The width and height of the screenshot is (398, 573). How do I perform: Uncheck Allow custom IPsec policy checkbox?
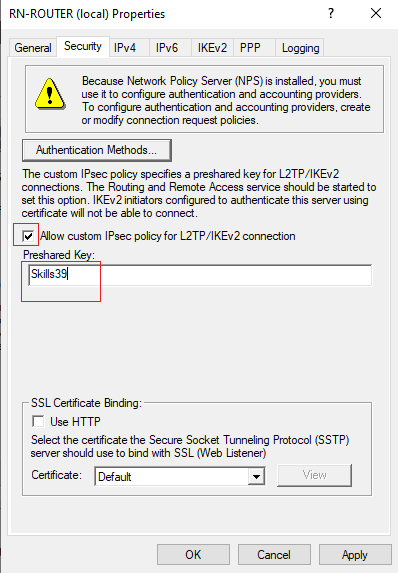pos(28,236)
